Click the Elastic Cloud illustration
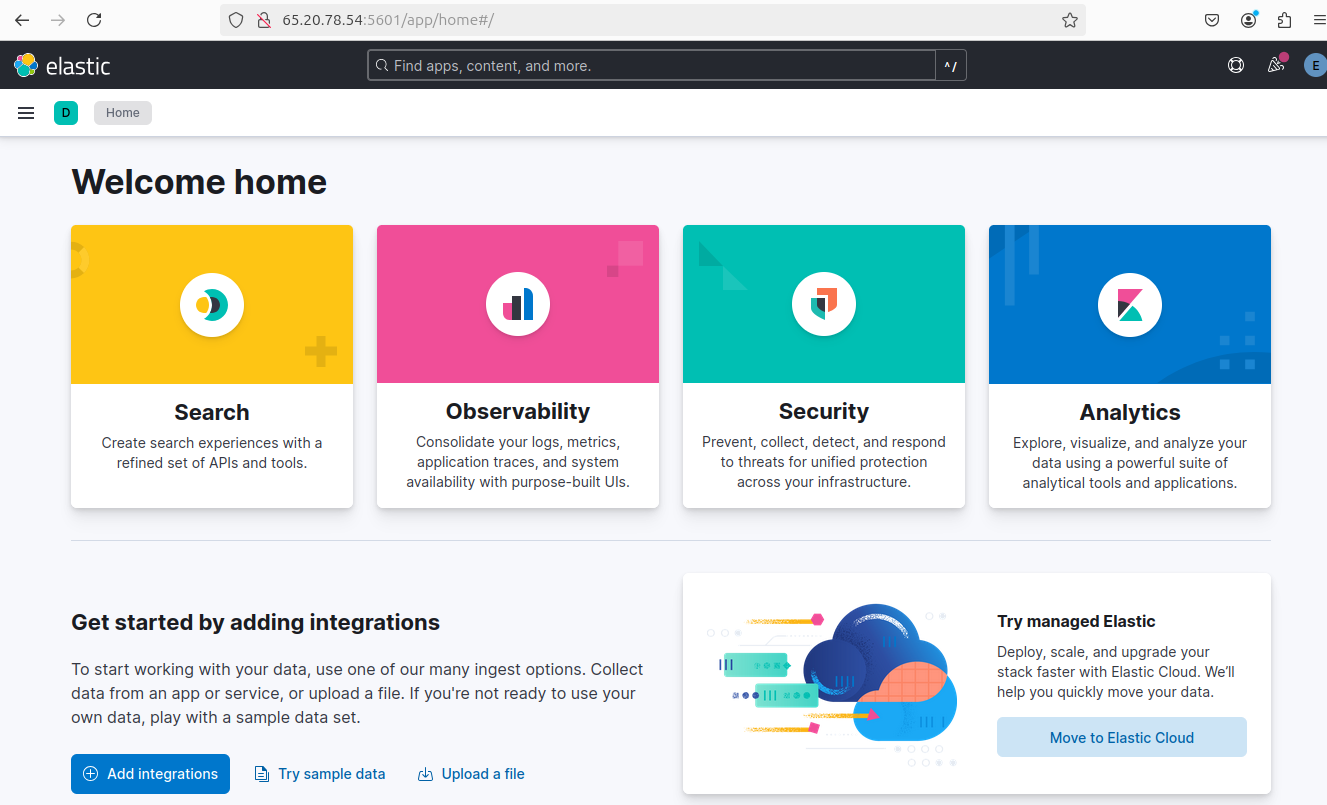Viewport: 1327px width, 805px height. 832,684
